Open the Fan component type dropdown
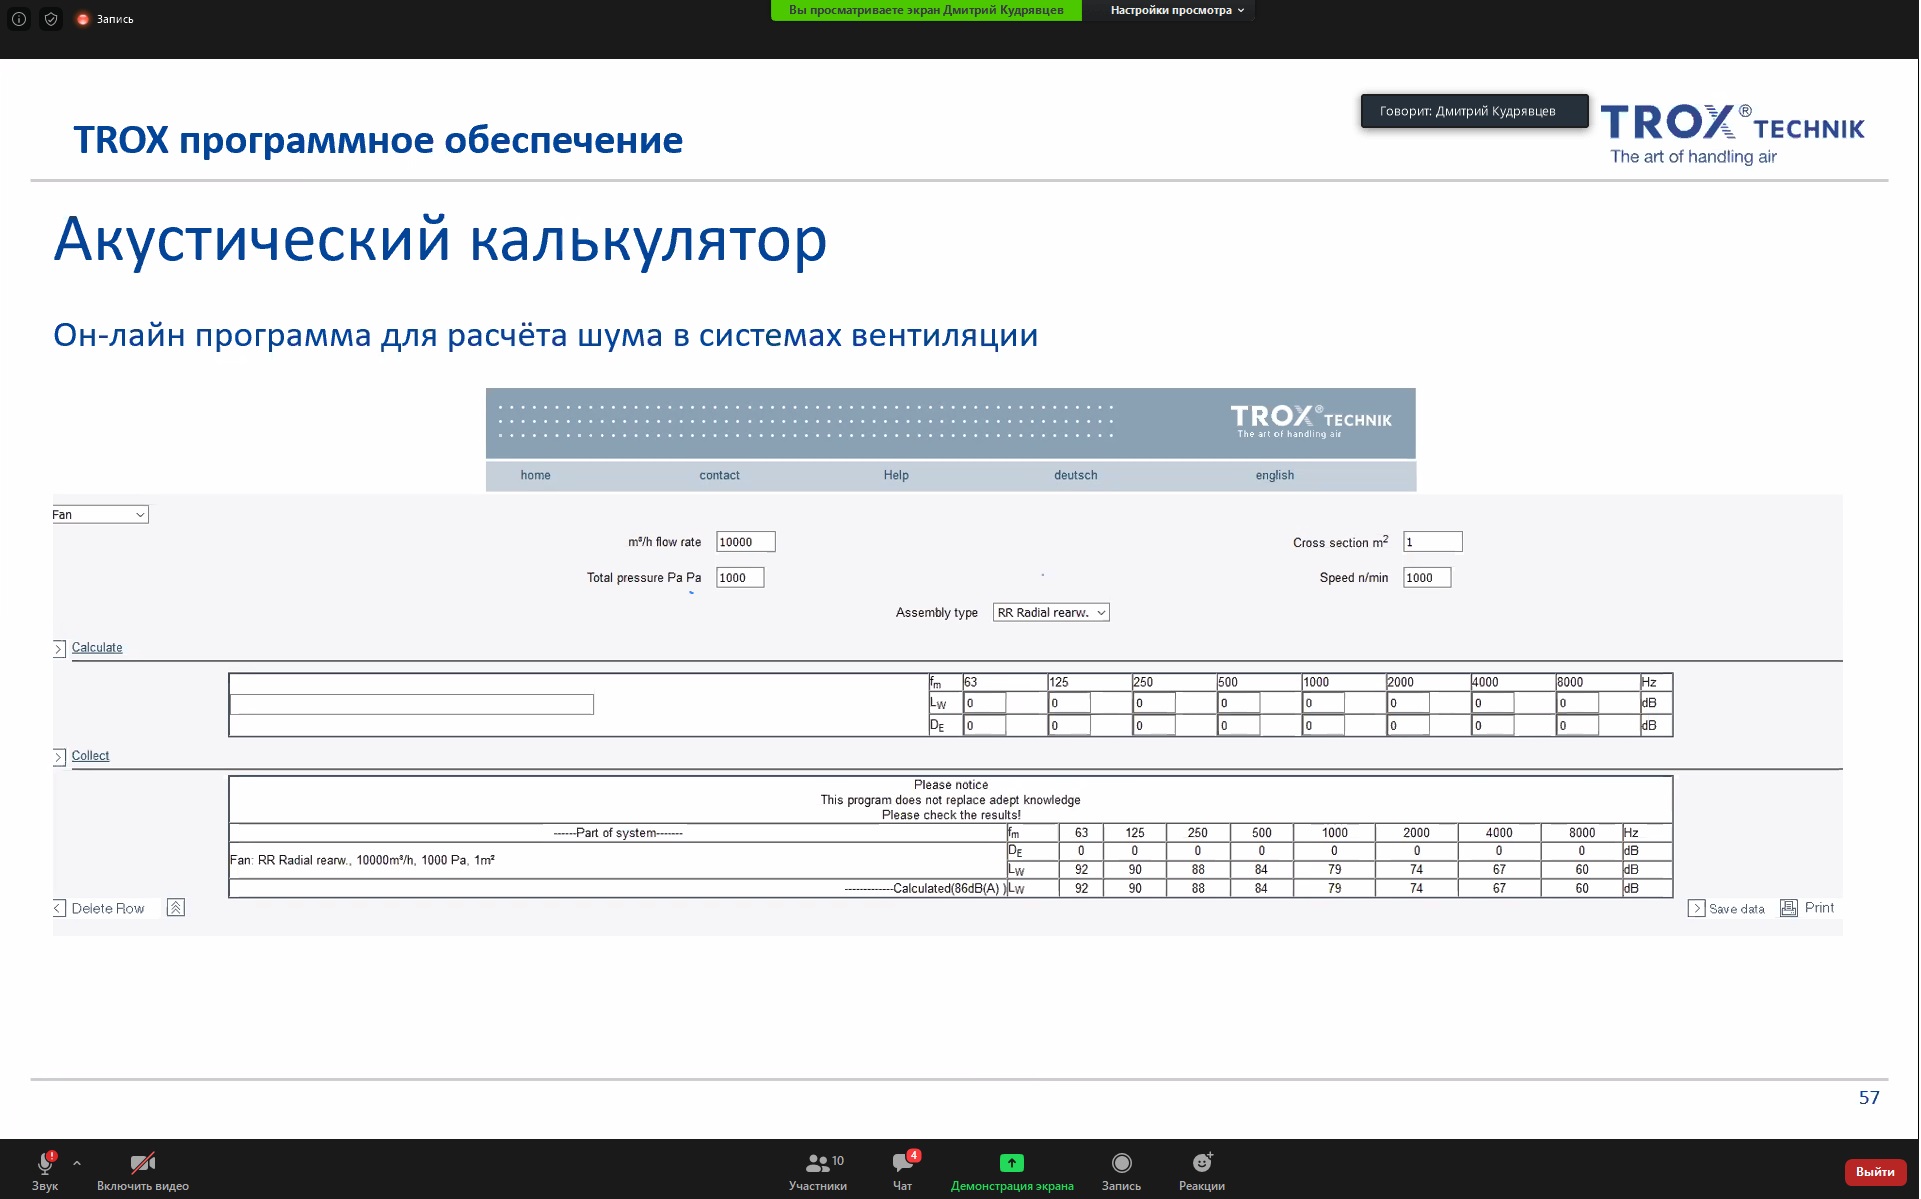Image resolution: width=1921 pixels, height=1199 pixels. pyautogui.click(x=100, y=514)
